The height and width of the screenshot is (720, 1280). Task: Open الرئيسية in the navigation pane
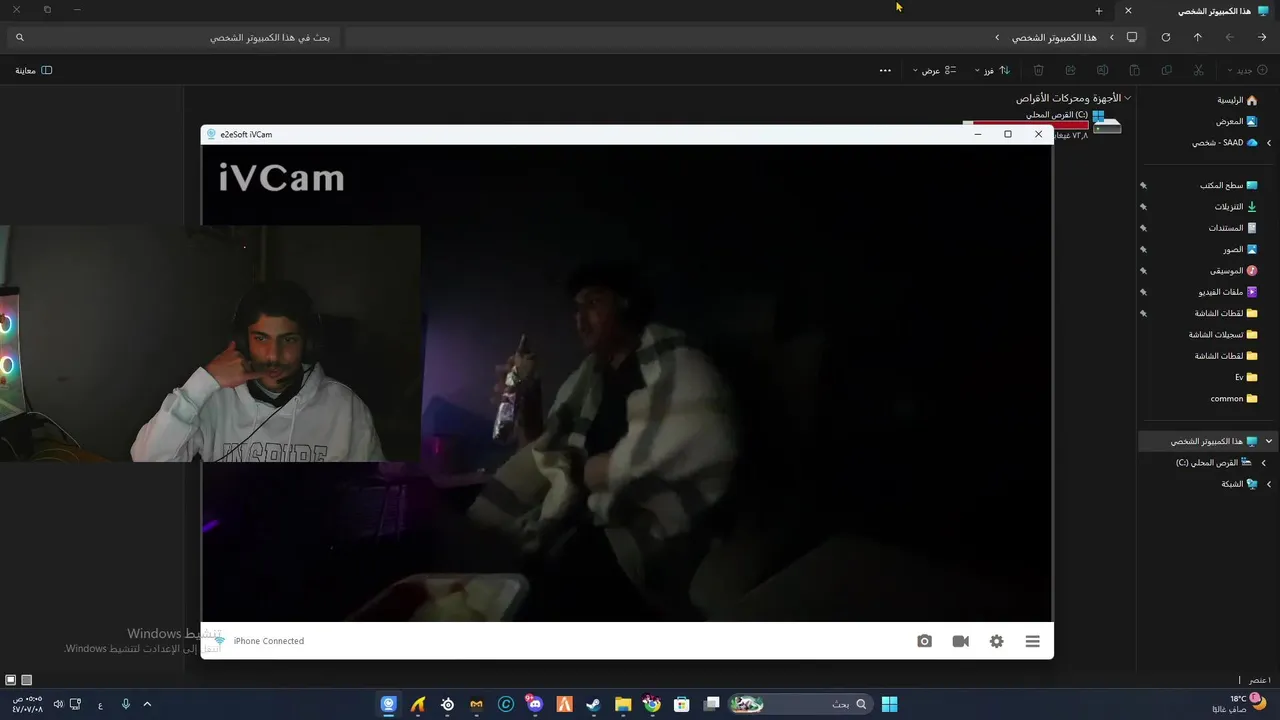click(x=1236, y=100)
